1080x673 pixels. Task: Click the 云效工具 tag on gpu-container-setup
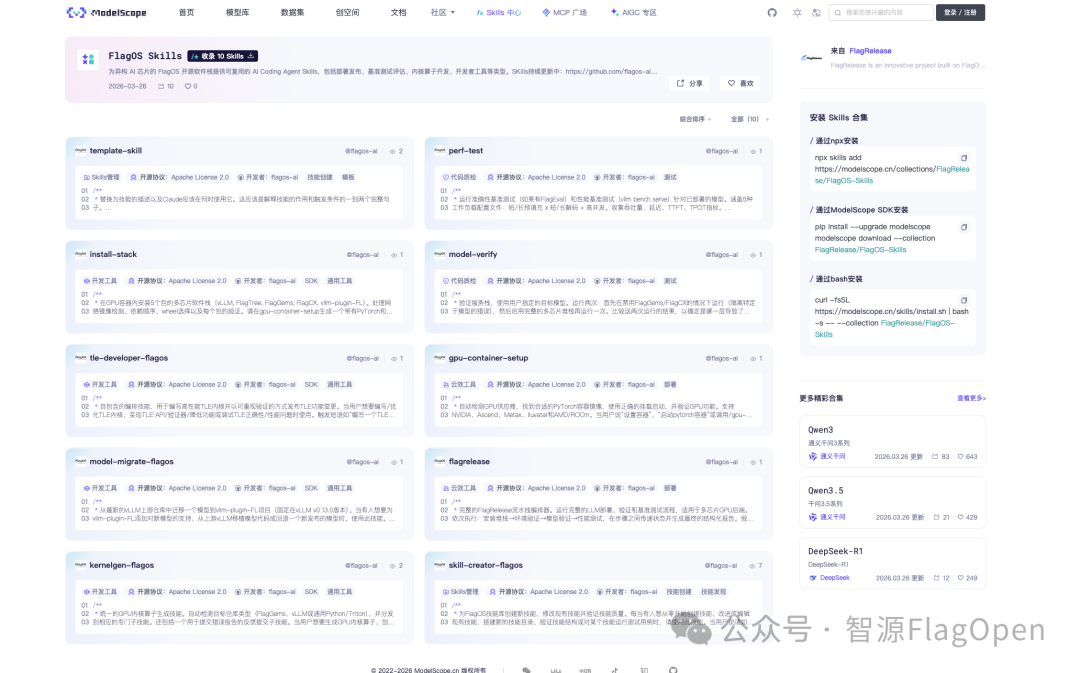pos(459,384)
